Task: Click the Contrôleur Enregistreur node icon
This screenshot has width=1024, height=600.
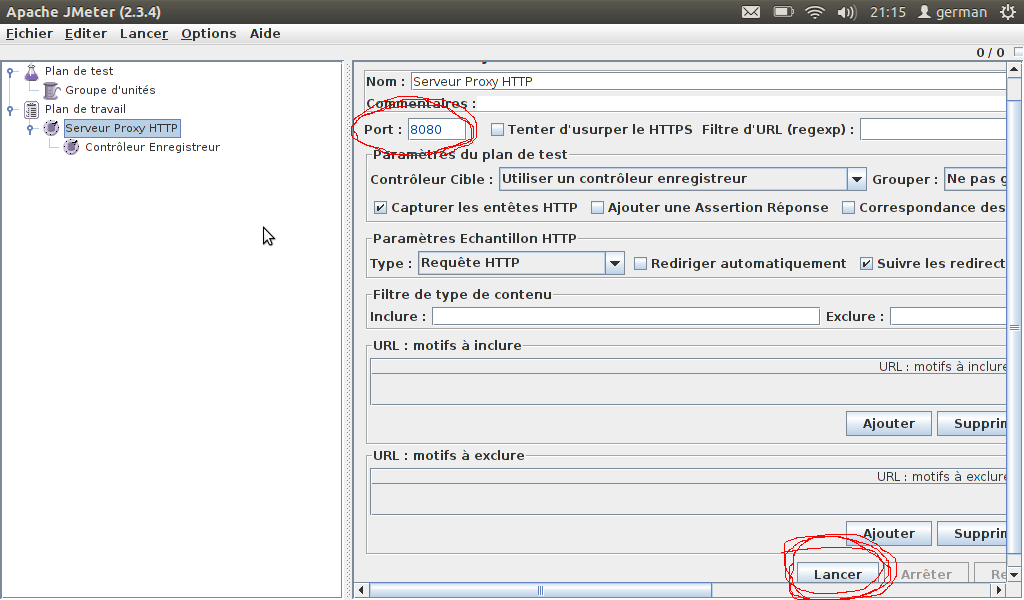Action: (71, 147)
